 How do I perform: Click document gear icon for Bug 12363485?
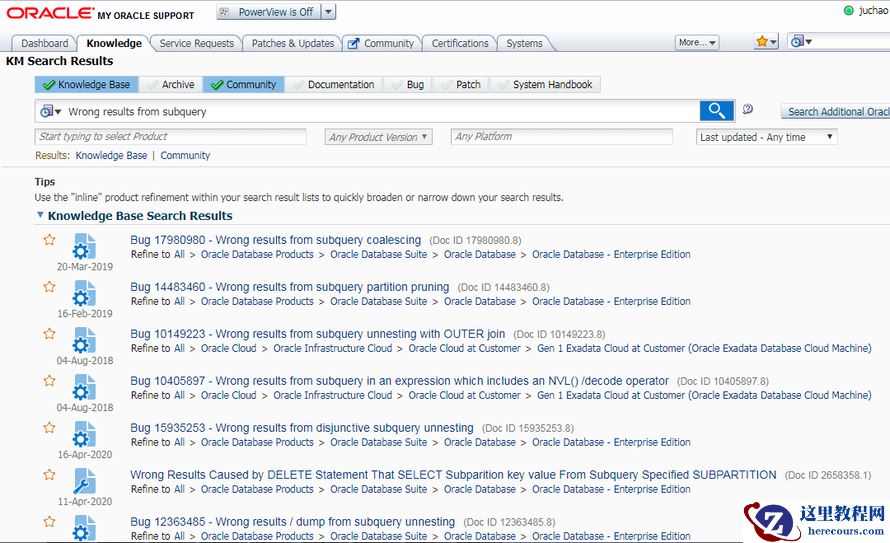84,528
